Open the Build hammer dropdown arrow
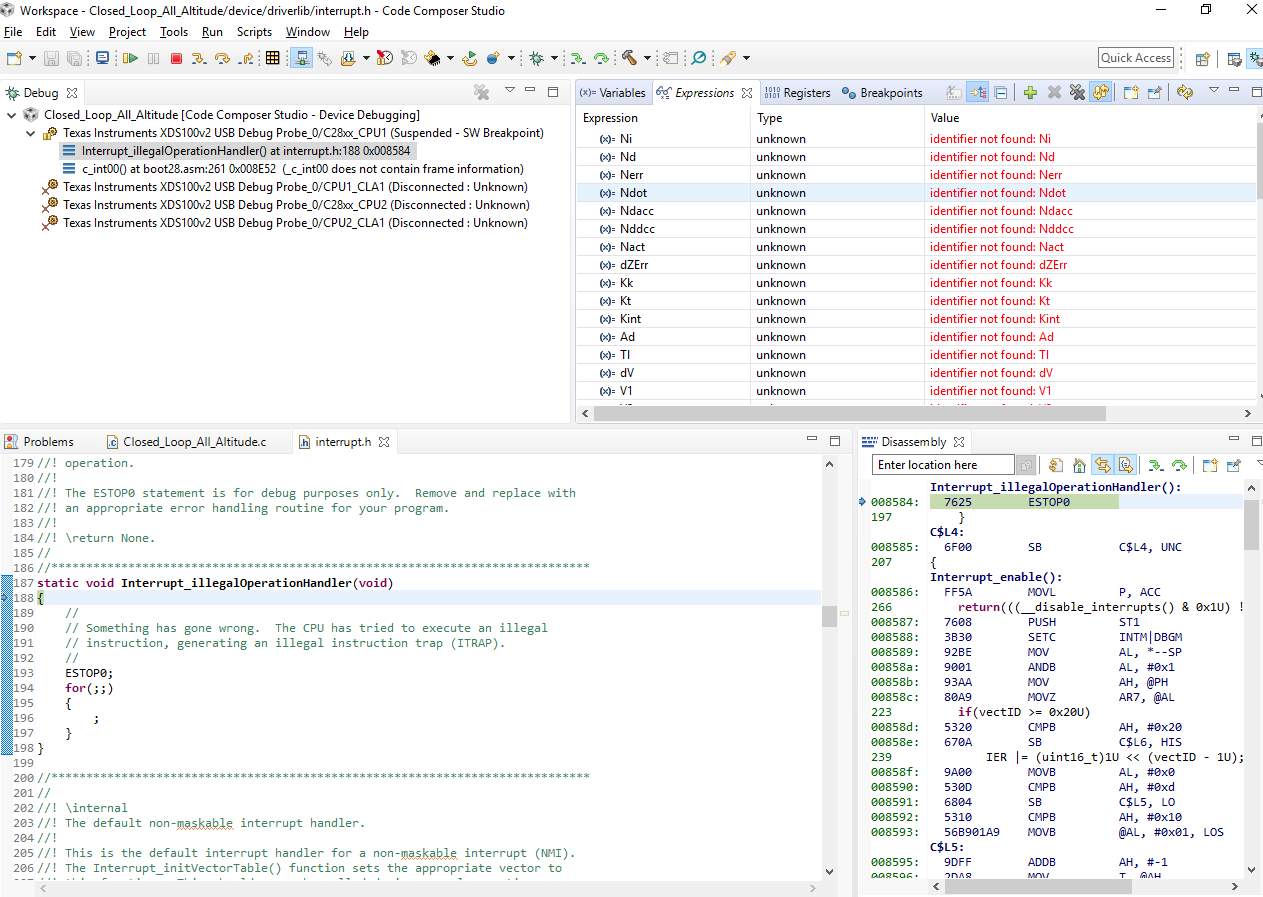 coord(647,59)
